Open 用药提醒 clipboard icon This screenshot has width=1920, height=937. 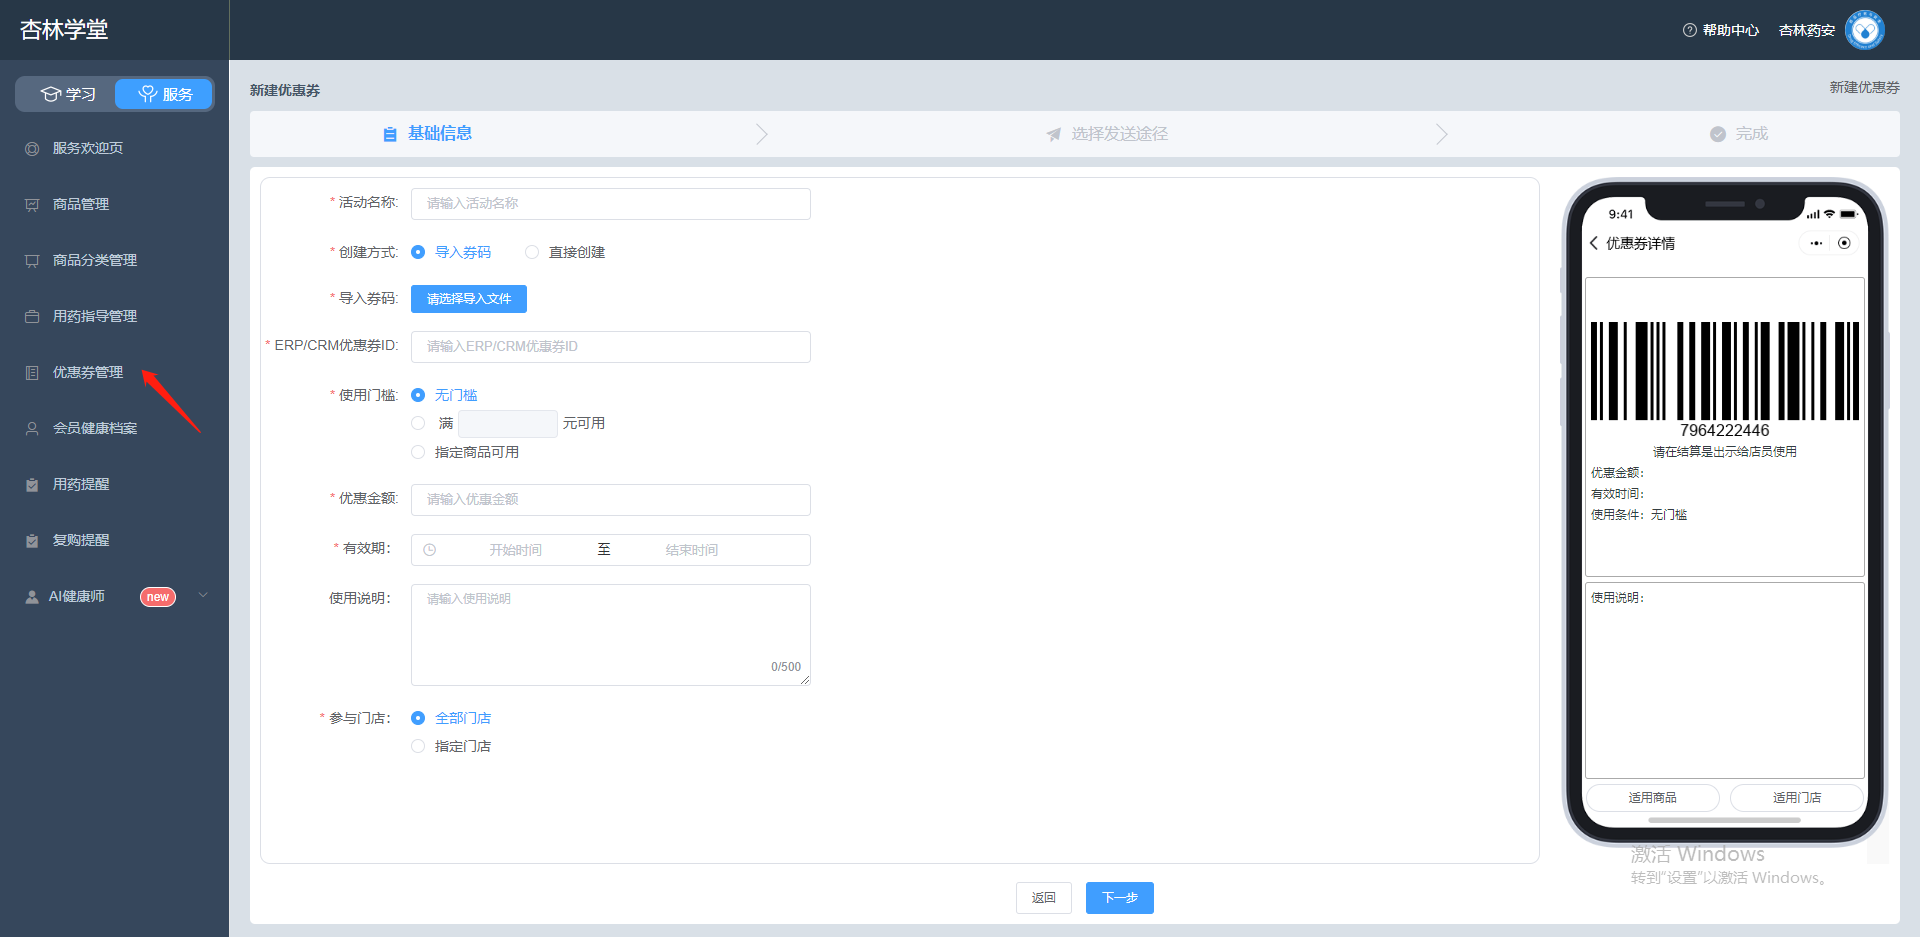[32, 485]
